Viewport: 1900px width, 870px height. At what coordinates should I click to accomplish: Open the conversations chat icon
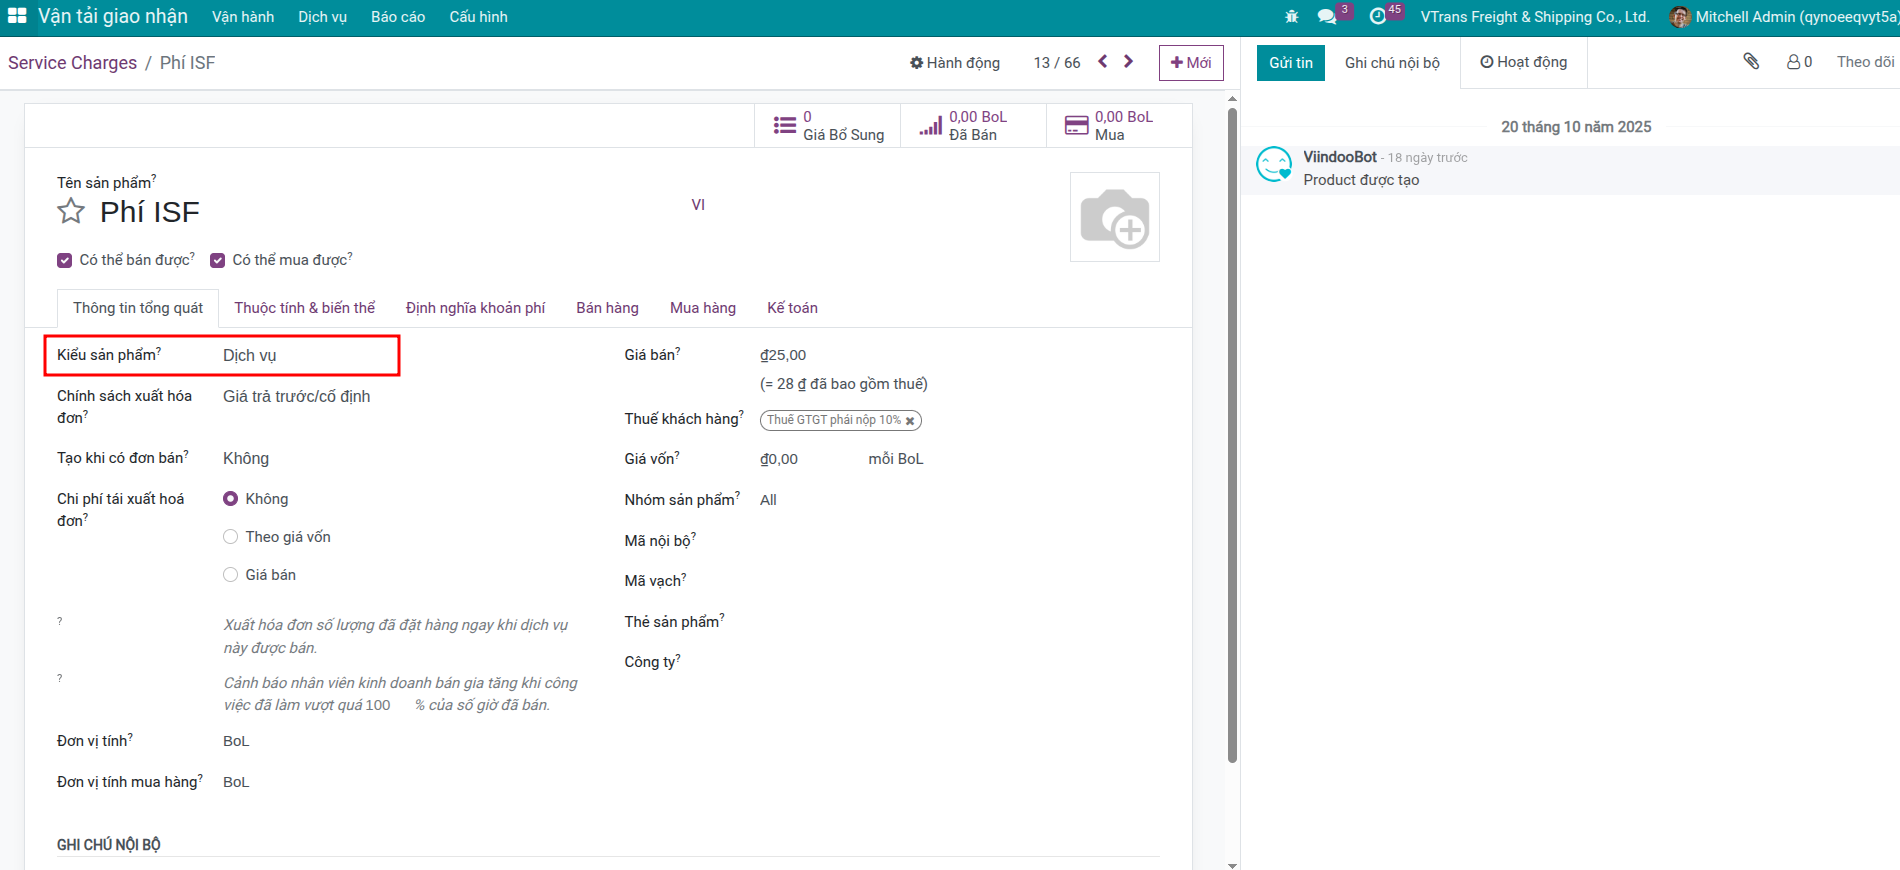[1327, 17]
